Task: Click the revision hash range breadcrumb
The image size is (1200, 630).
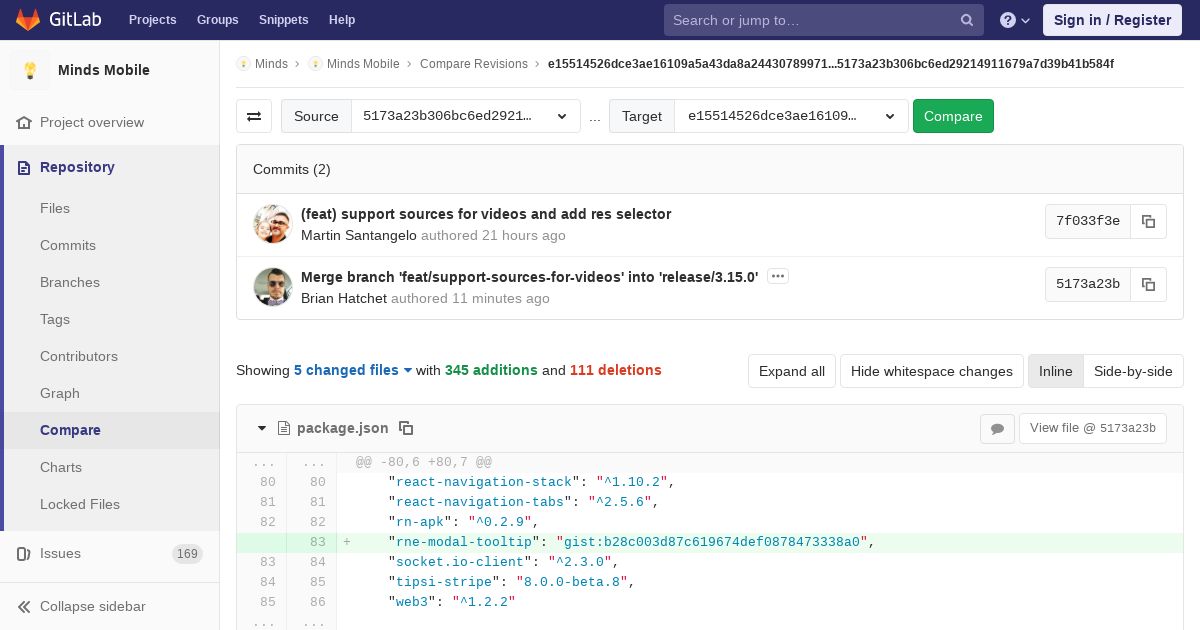Action: click(x=831, y=63)
